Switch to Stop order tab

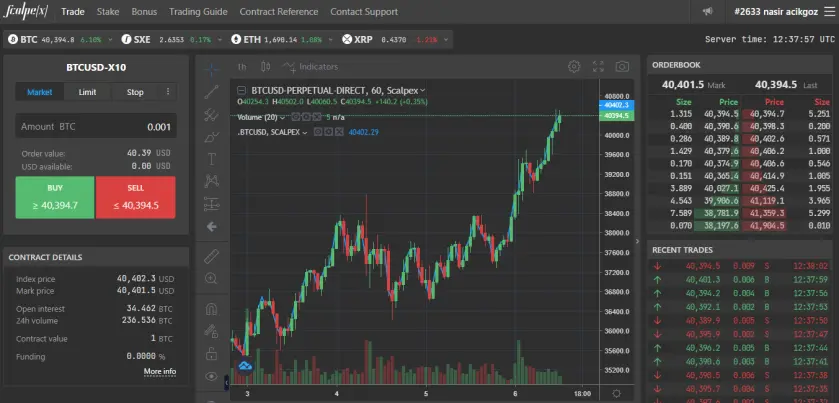[135, 92]
